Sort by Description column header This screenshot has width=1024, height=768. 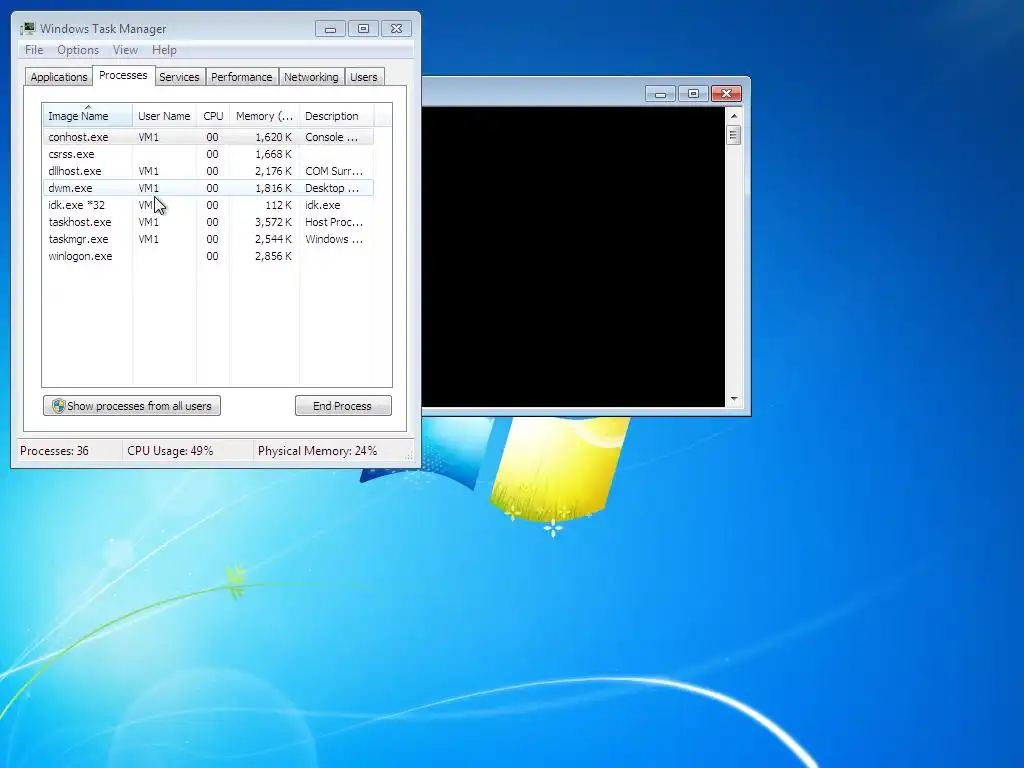(336, 116)
